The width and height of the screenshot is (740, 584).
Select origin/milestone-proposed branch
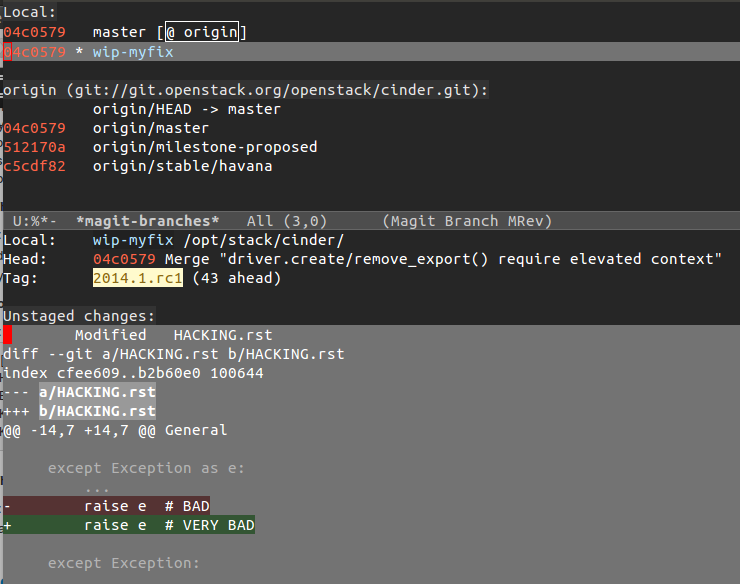point(204,147)
